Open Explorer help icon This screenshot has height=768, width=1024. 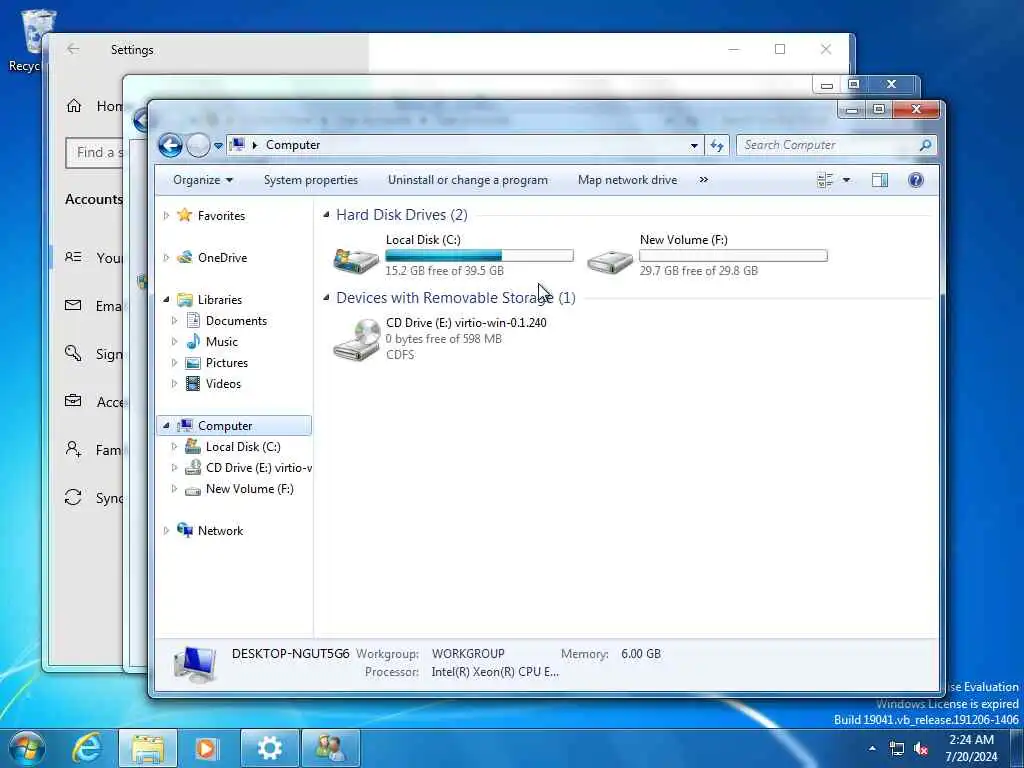click(x=916, y=180)
